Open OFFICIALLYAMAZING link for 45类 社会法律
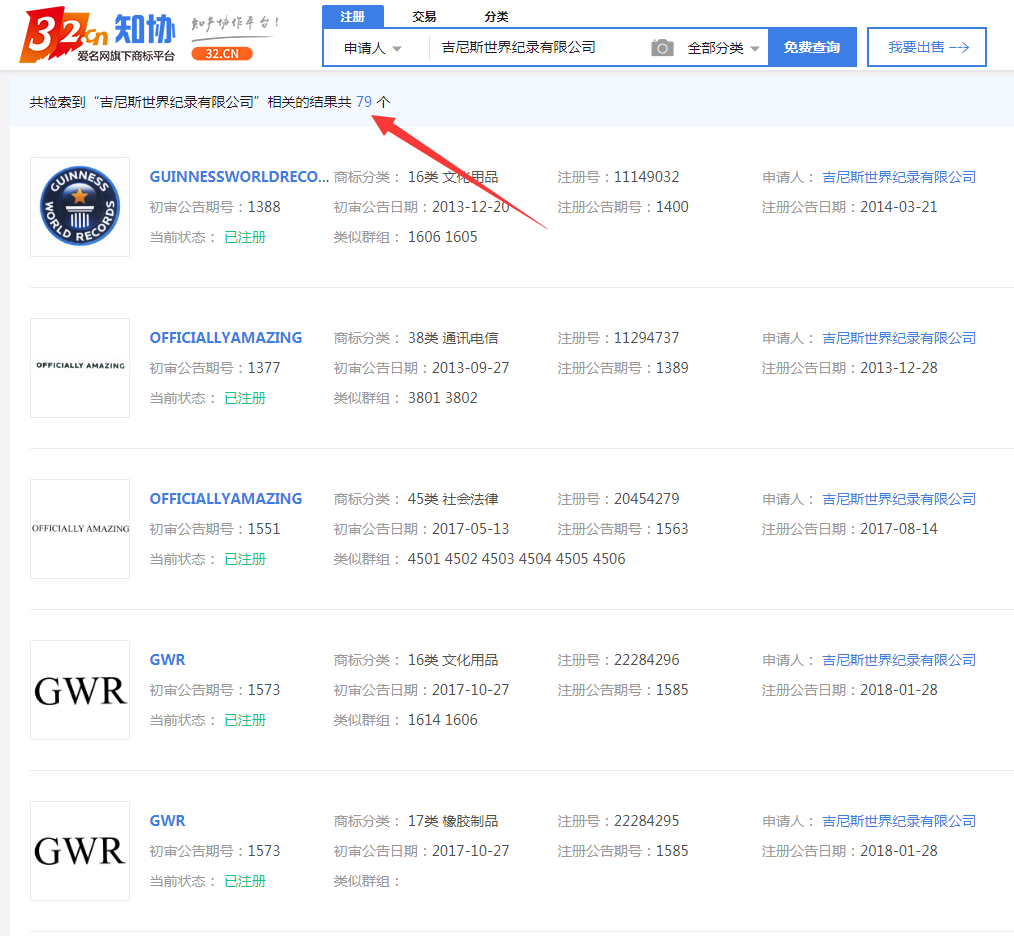The height and width of the screenshot is (936, 1014). [226, 499]
